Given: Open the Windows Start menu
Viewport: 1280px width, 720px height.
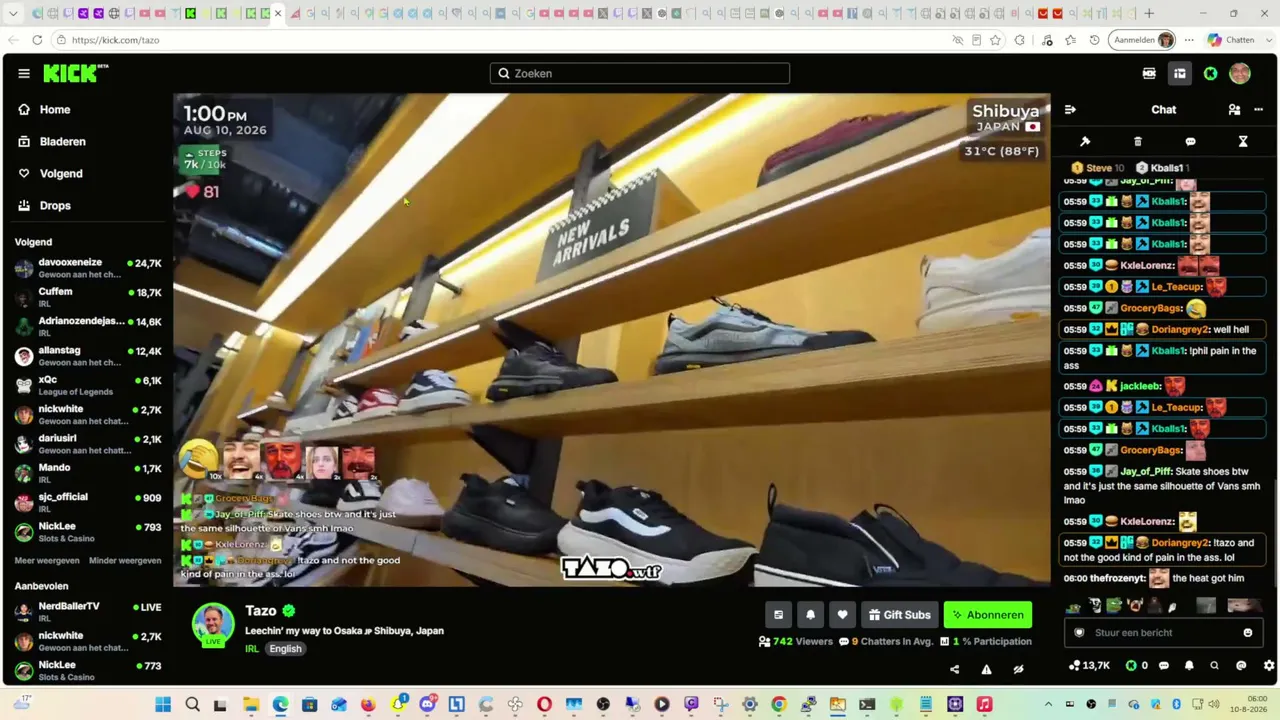Looking at the screenshot, I should pos(163,705).
